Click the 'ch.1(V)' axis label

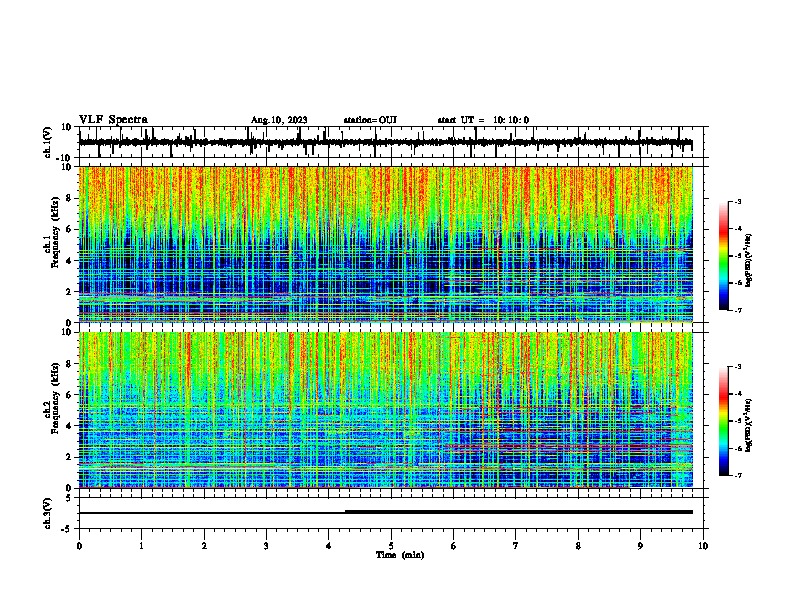[x=48, y=142]
